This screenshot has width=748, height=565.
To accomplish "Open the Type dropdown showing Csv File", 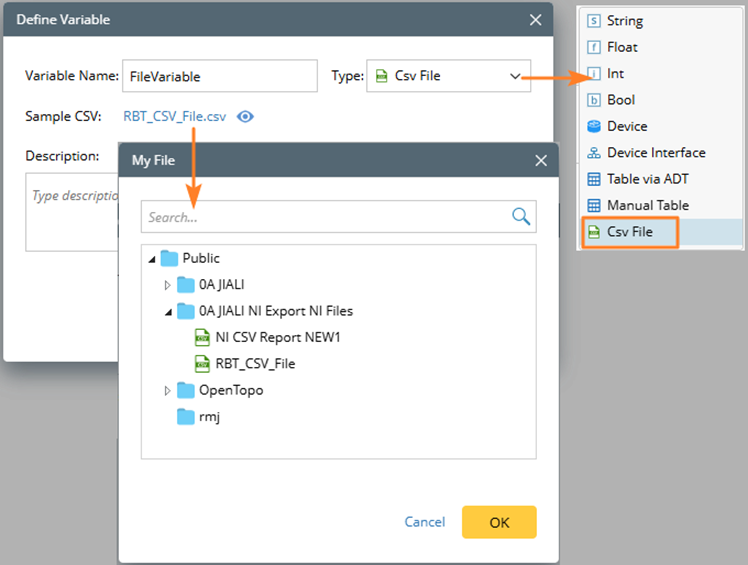I will tap(448, 76).
